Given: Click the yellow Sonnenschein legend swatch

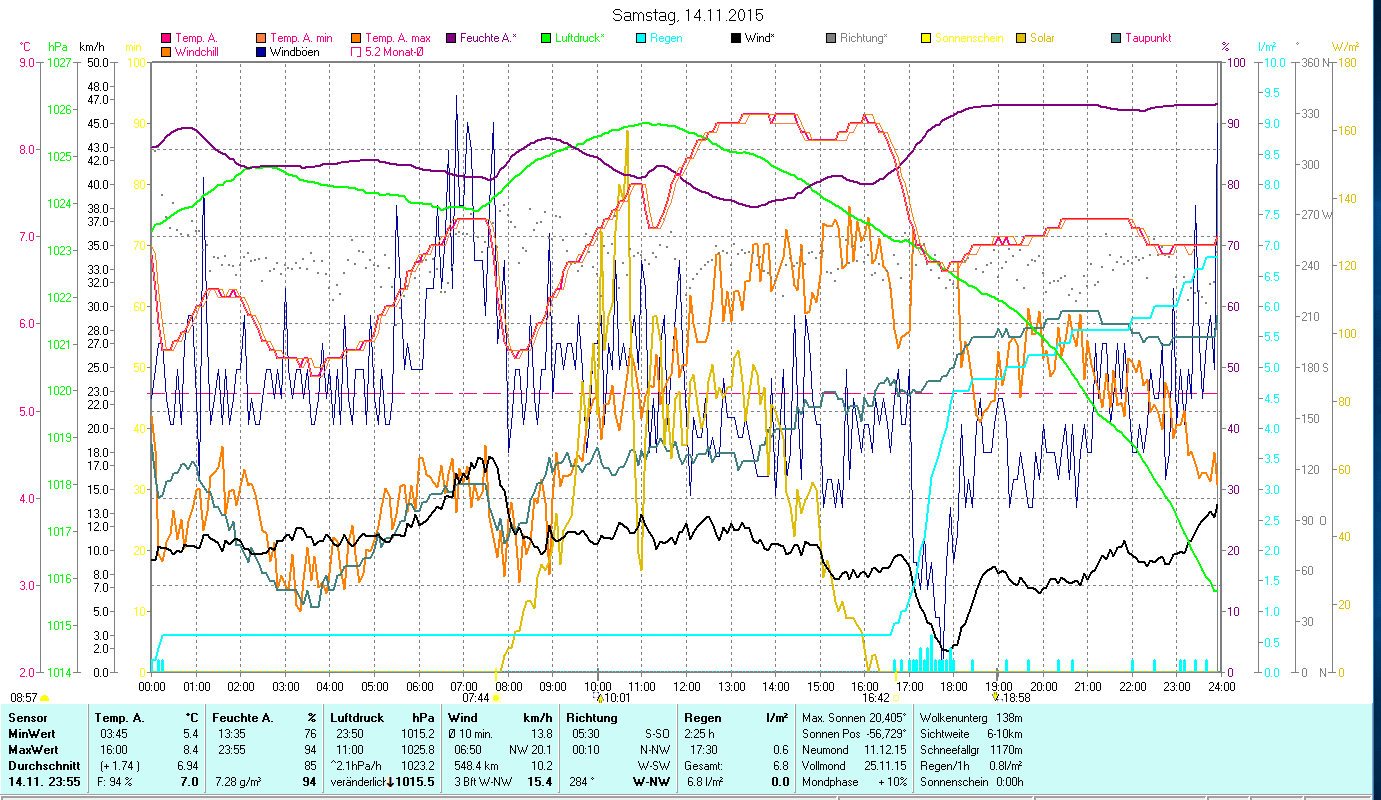Looking at the screenshot, I should pos(926,39).
